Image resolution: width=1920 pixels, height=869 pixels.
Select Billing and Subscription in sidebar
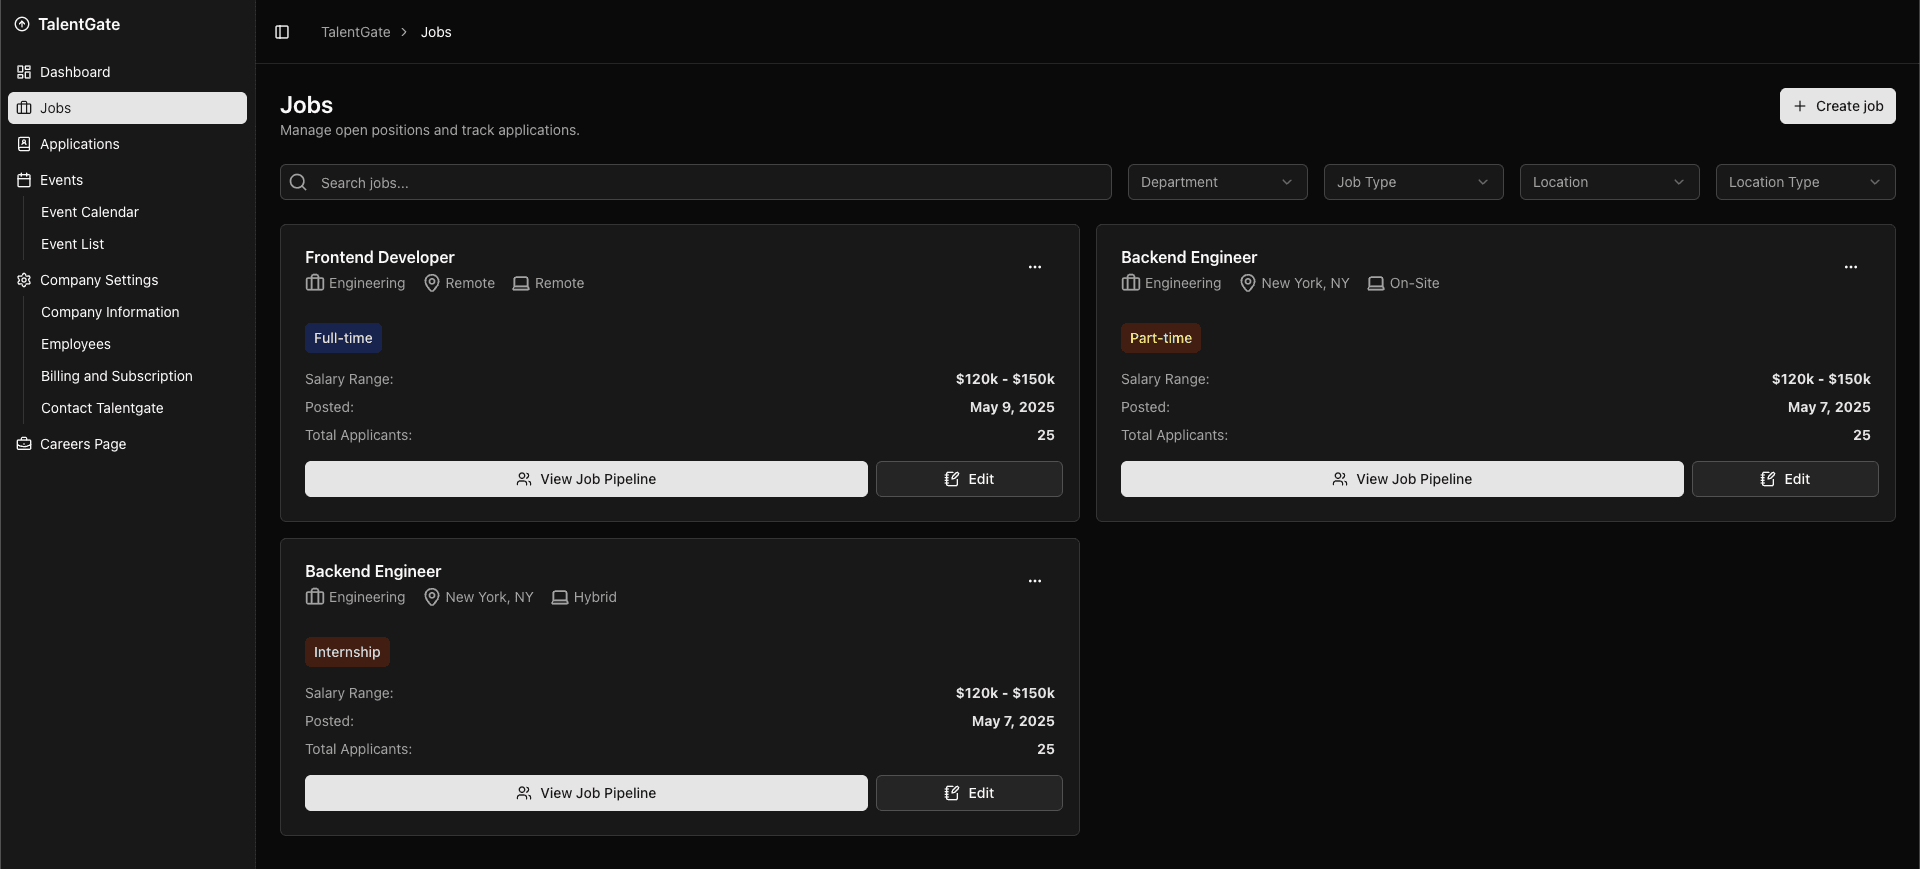117,376
